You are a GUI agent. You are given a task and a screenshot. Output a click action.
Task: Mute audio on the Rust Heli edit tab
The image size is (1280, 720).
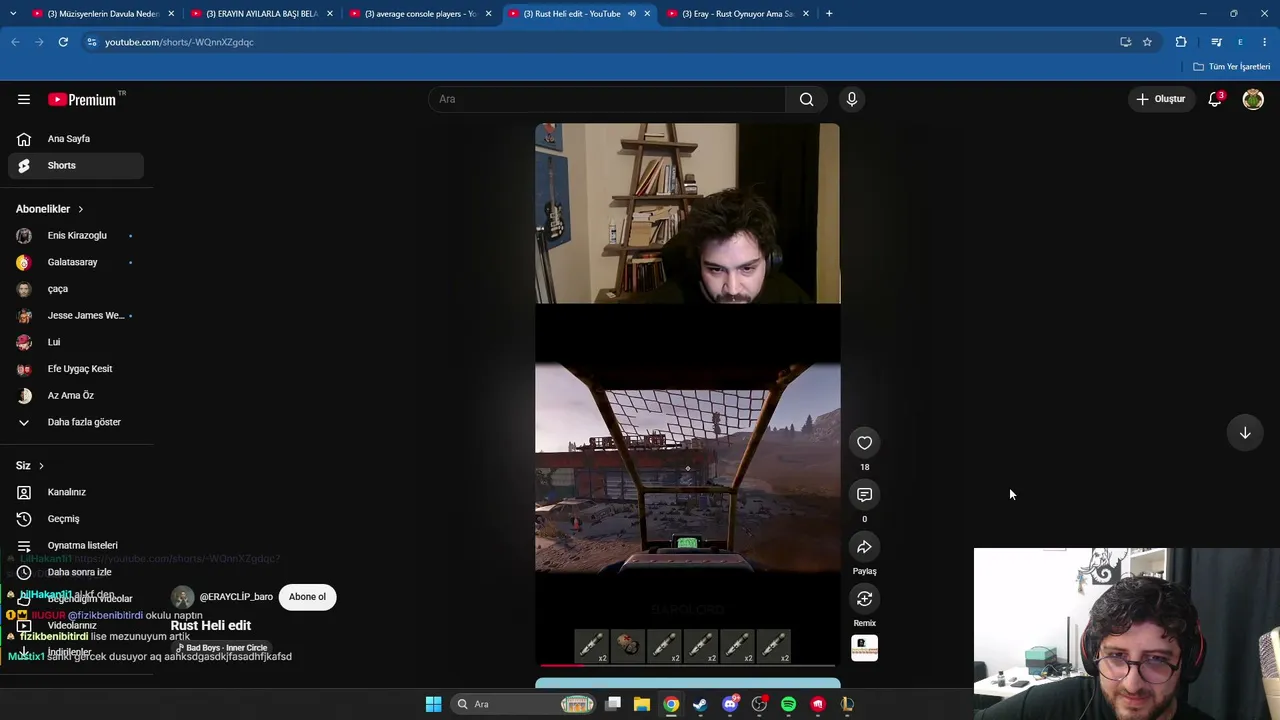point(632,14)
